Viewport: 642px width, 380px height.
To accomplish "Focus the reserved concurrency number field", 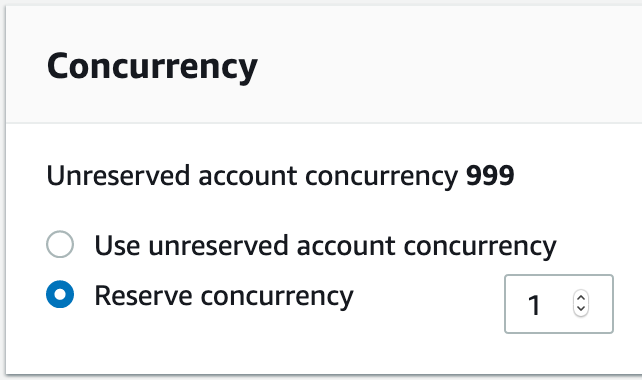I will point(559,304).
